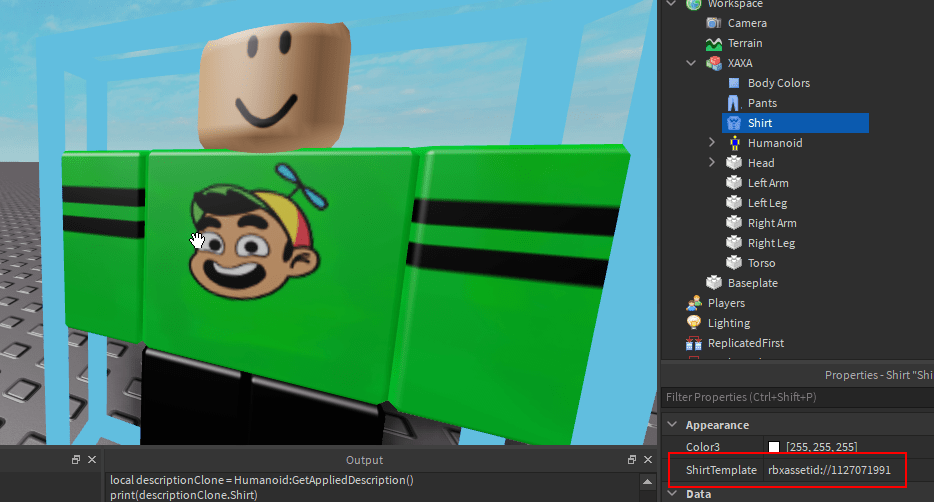Select Torso in the Explorer
934x502 pixels.
[x=761, y=263]
